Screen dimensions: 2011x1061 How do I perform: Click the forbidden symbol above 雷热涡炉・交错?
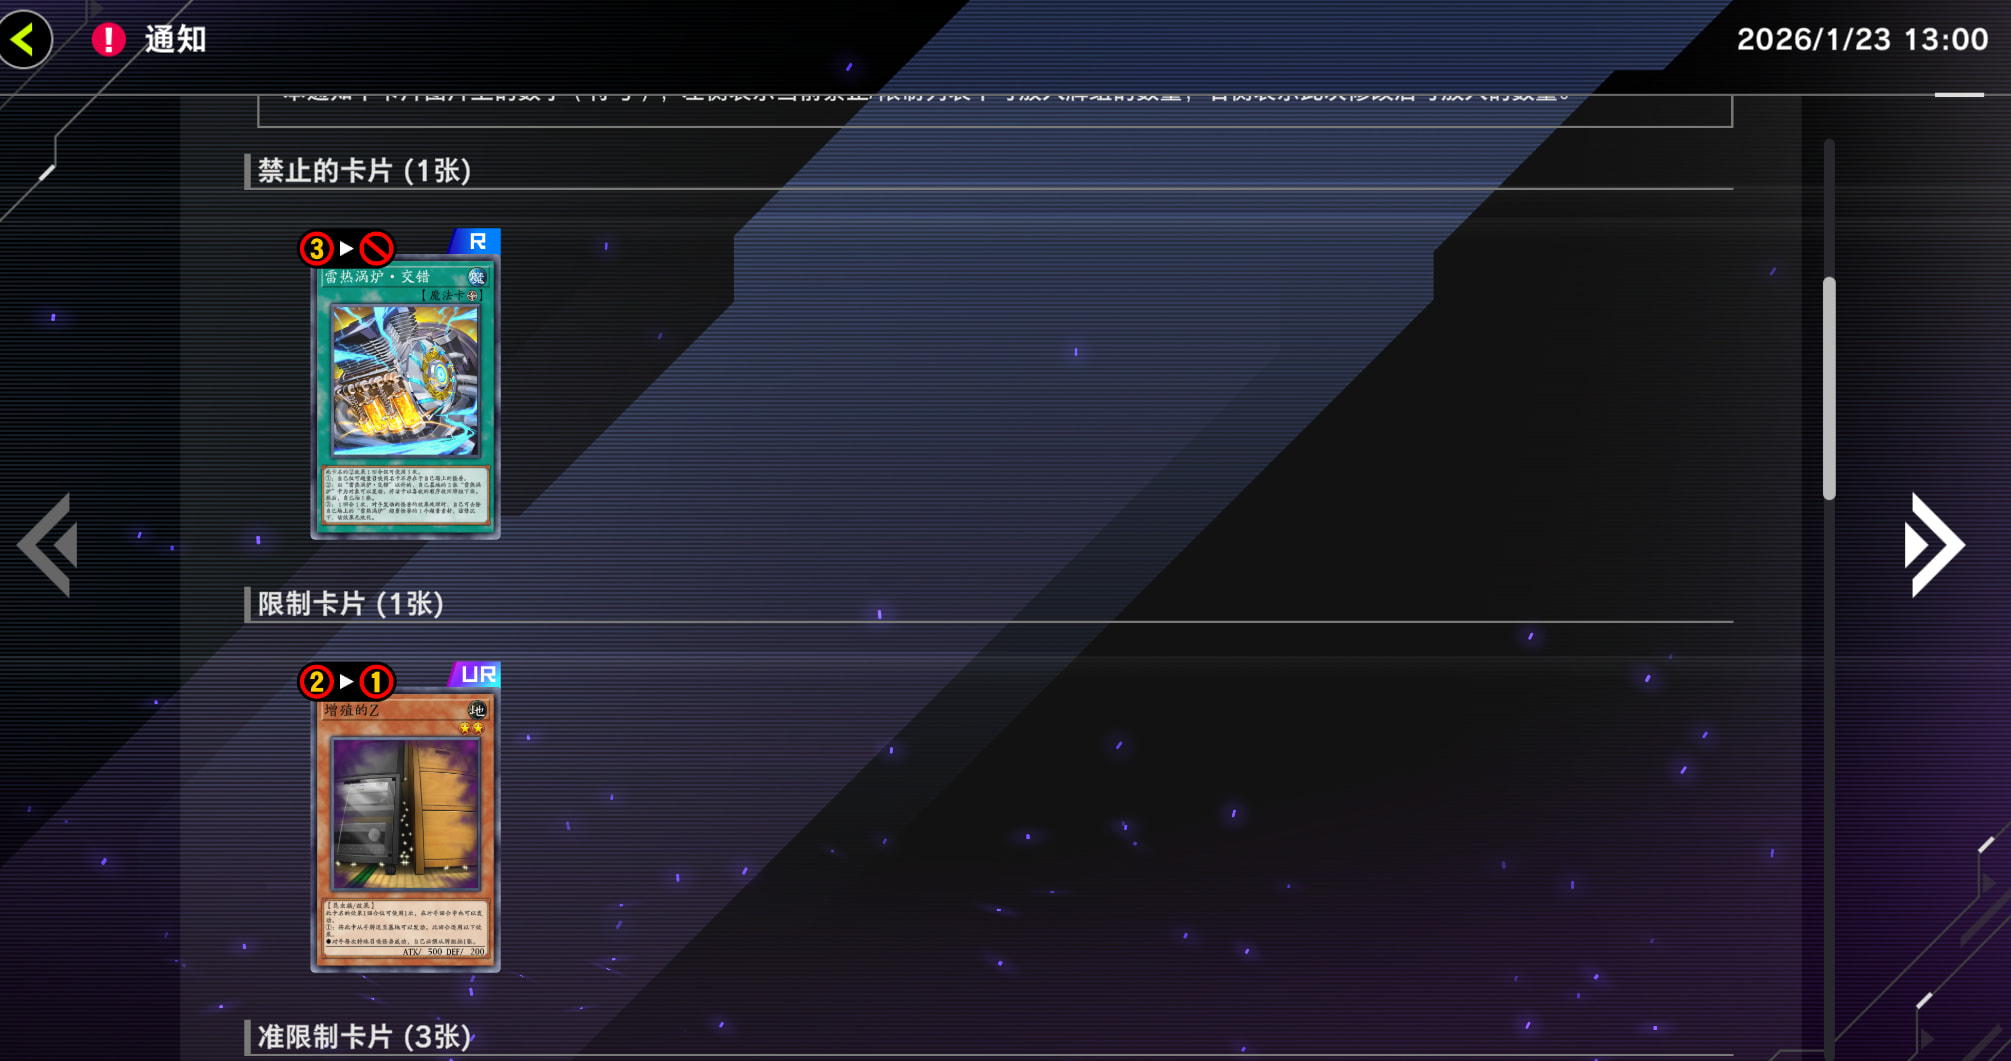click(x=377, y=248)
